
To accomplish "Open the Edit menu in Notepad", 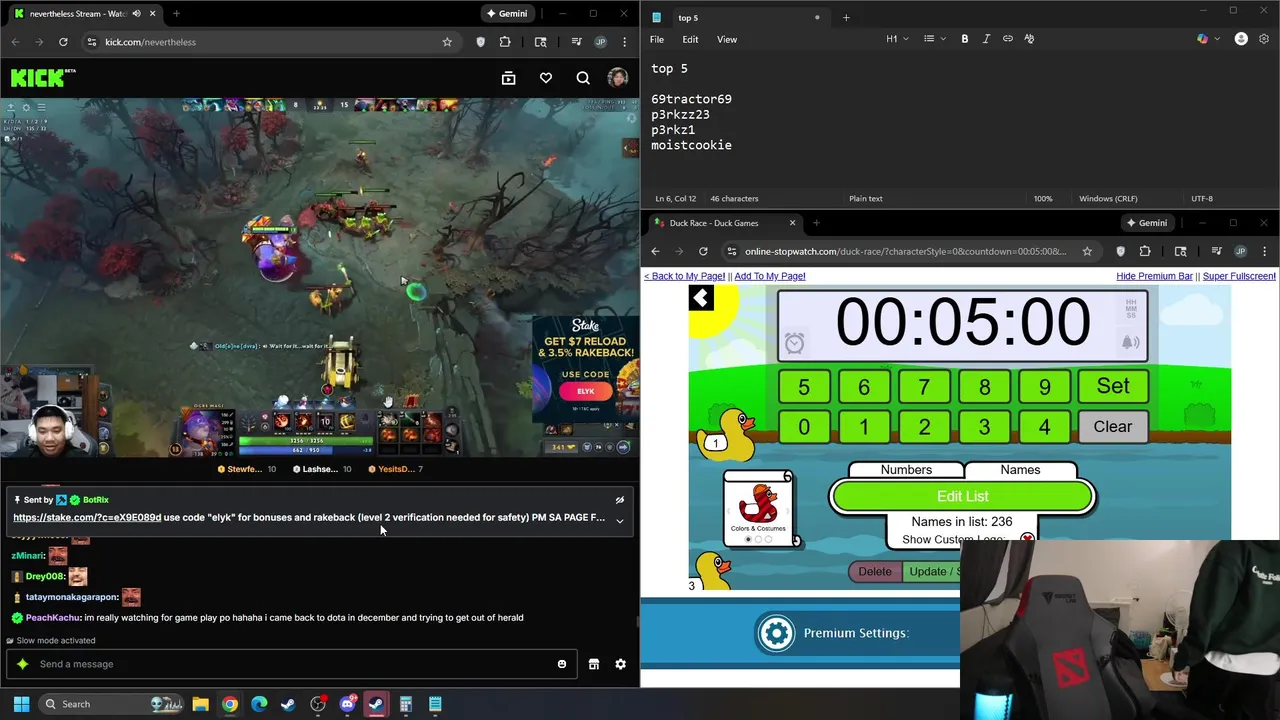I will coord(690,39).
